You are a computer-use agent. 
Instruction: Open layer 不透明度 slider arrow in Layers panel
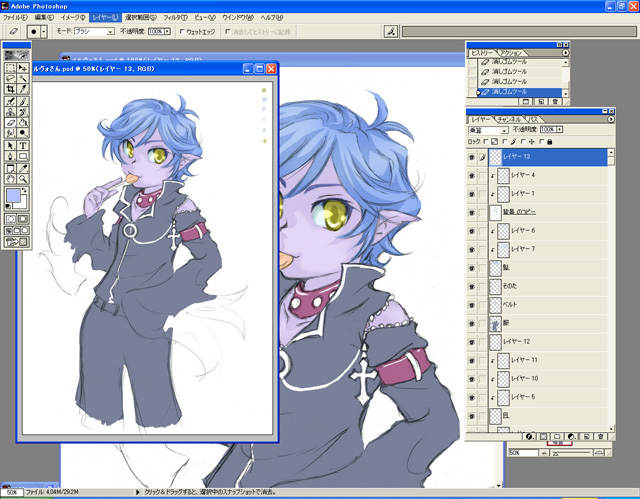point(560,129)
